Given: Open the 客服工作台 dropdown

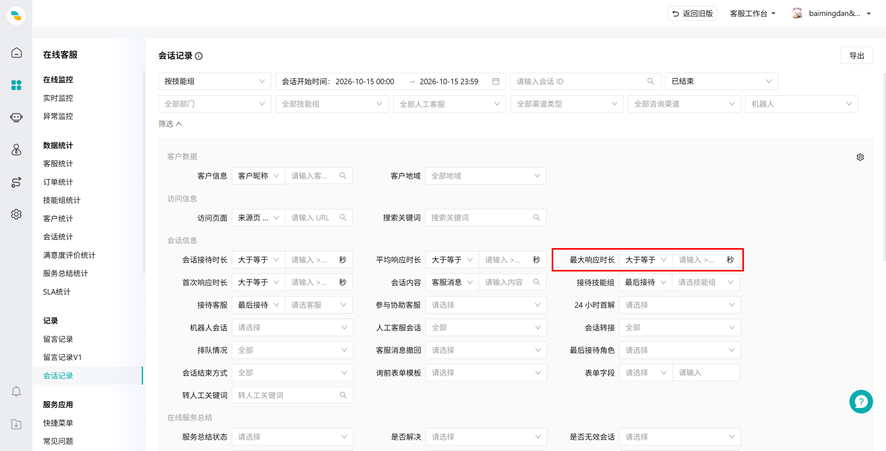Looking at the screenshot, I should pos(753,13).
